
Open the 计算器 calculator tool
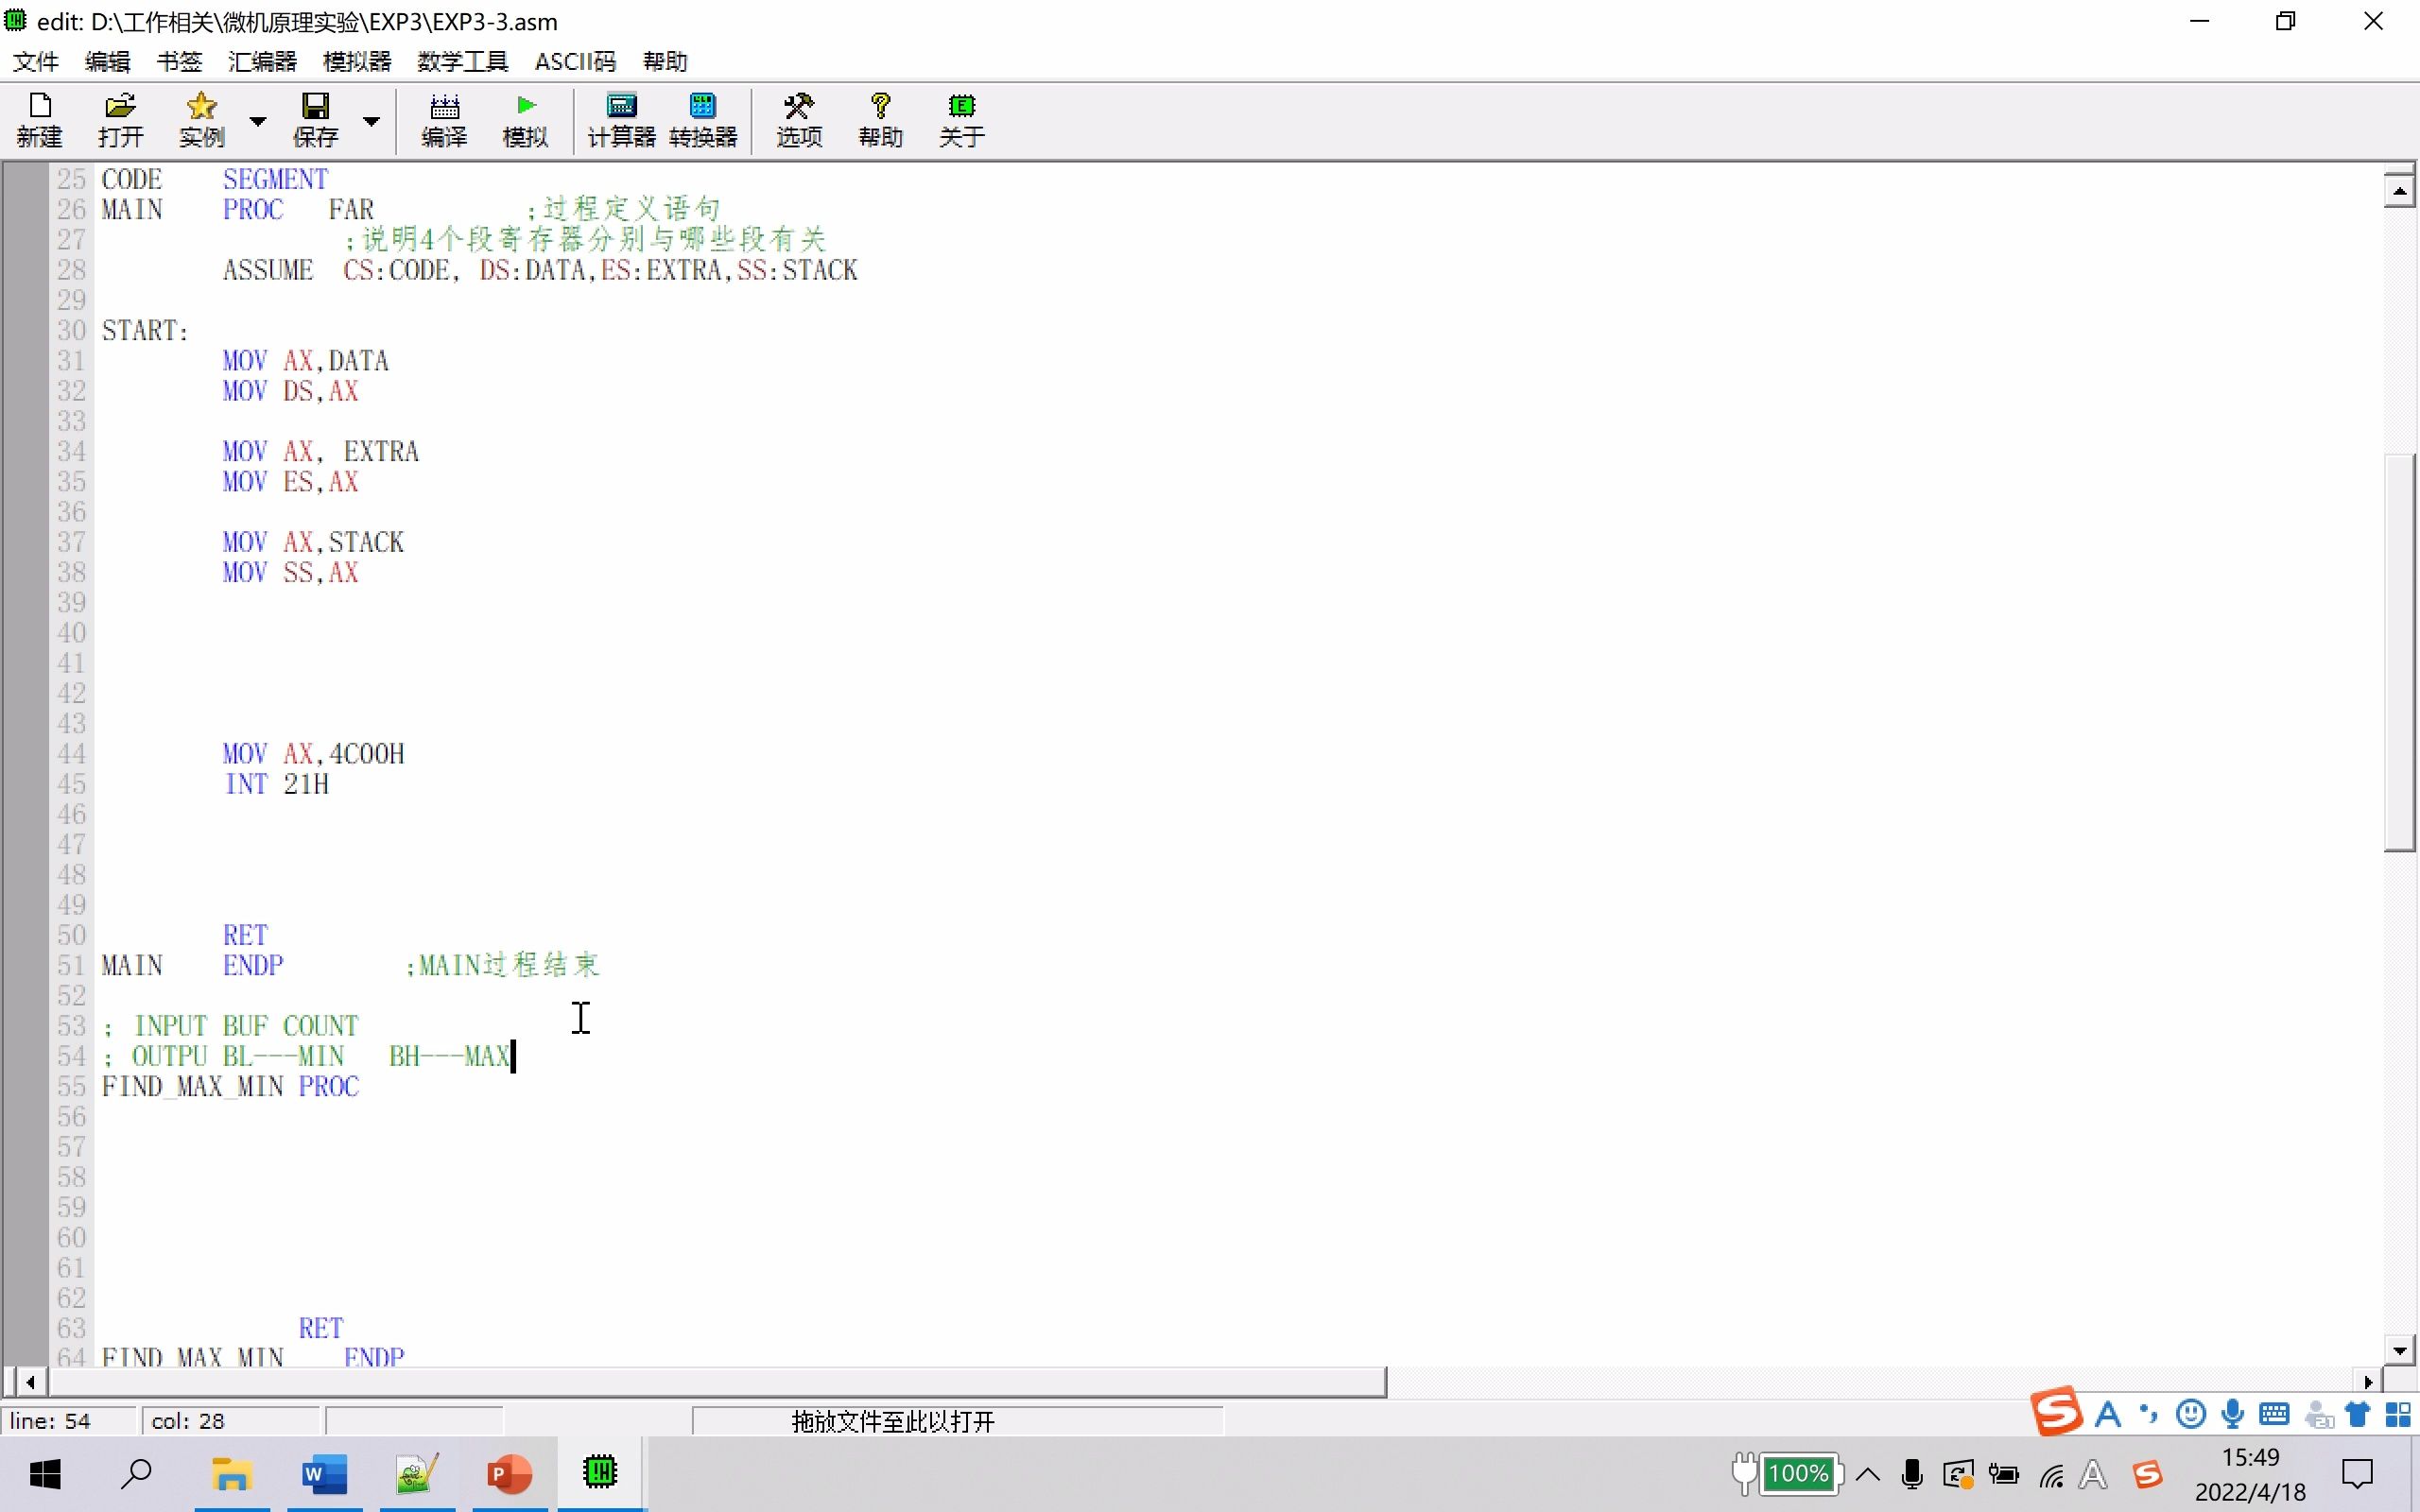621,120
